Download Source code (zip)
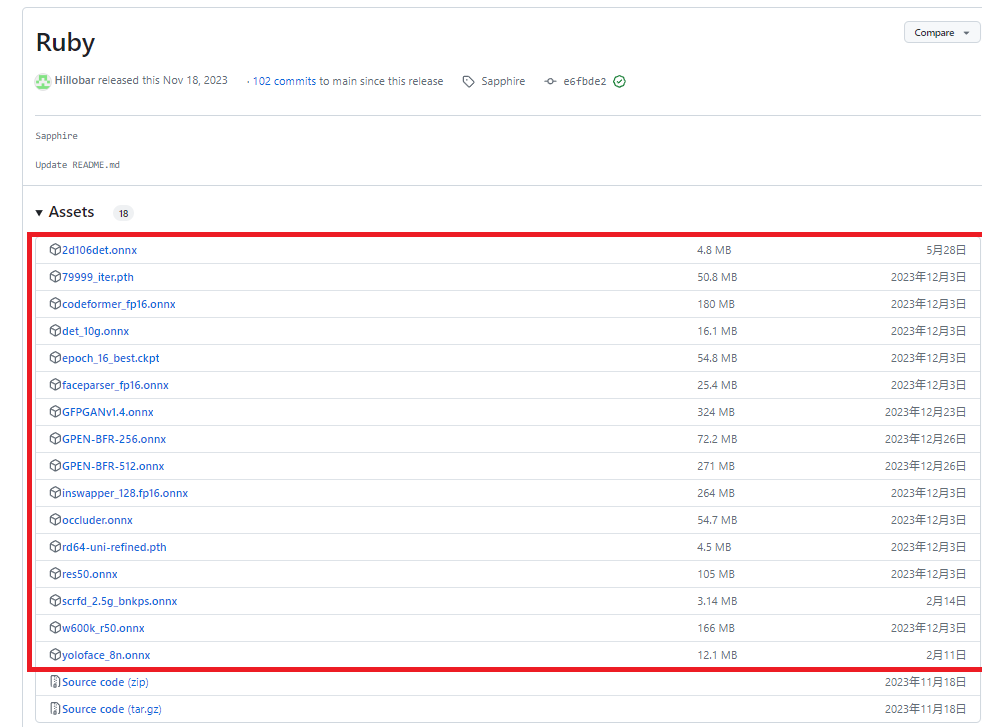 tap(105, 682)
